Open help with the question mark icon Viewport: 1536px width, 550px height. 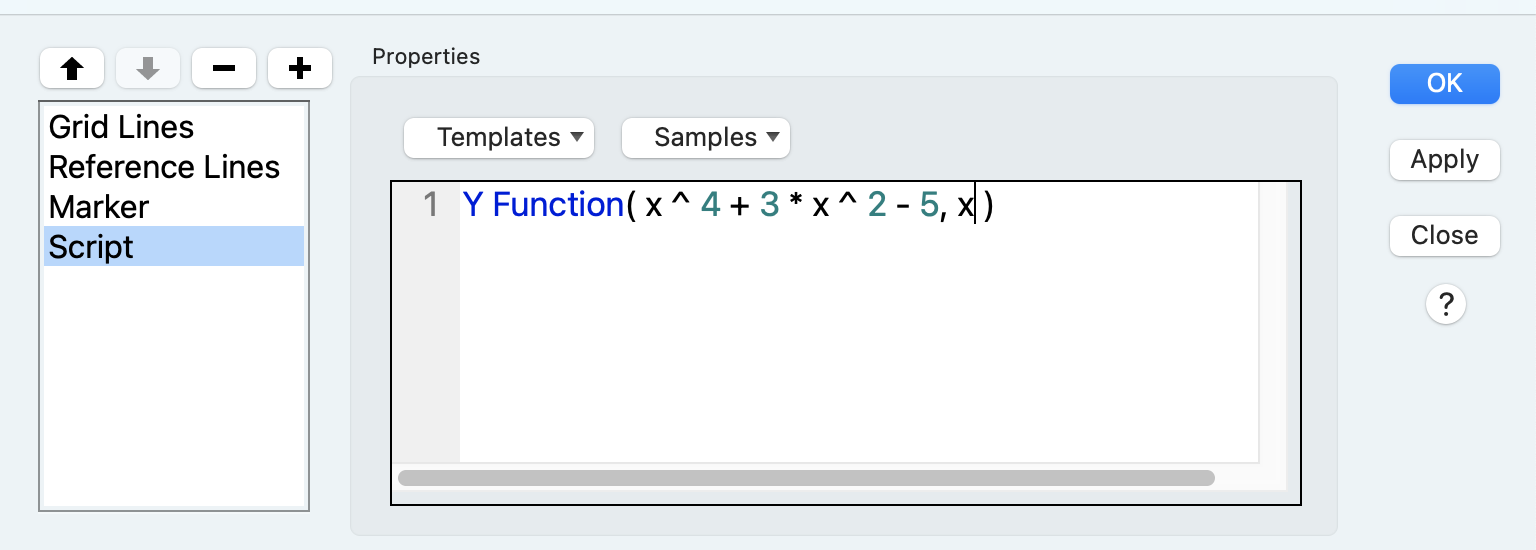tap(1445, 303)
